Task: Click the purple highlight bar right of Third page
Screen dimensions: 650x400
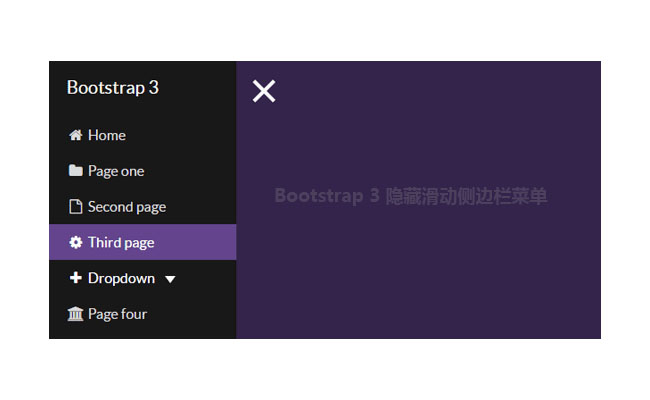Action: click(x=200, y=243)
